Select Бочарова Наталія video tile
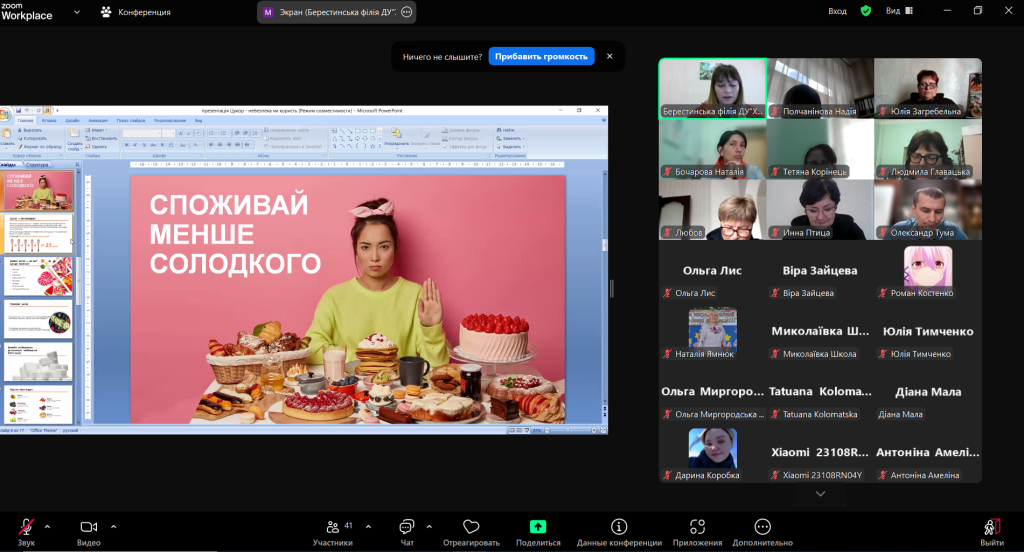 click(712, 149)
